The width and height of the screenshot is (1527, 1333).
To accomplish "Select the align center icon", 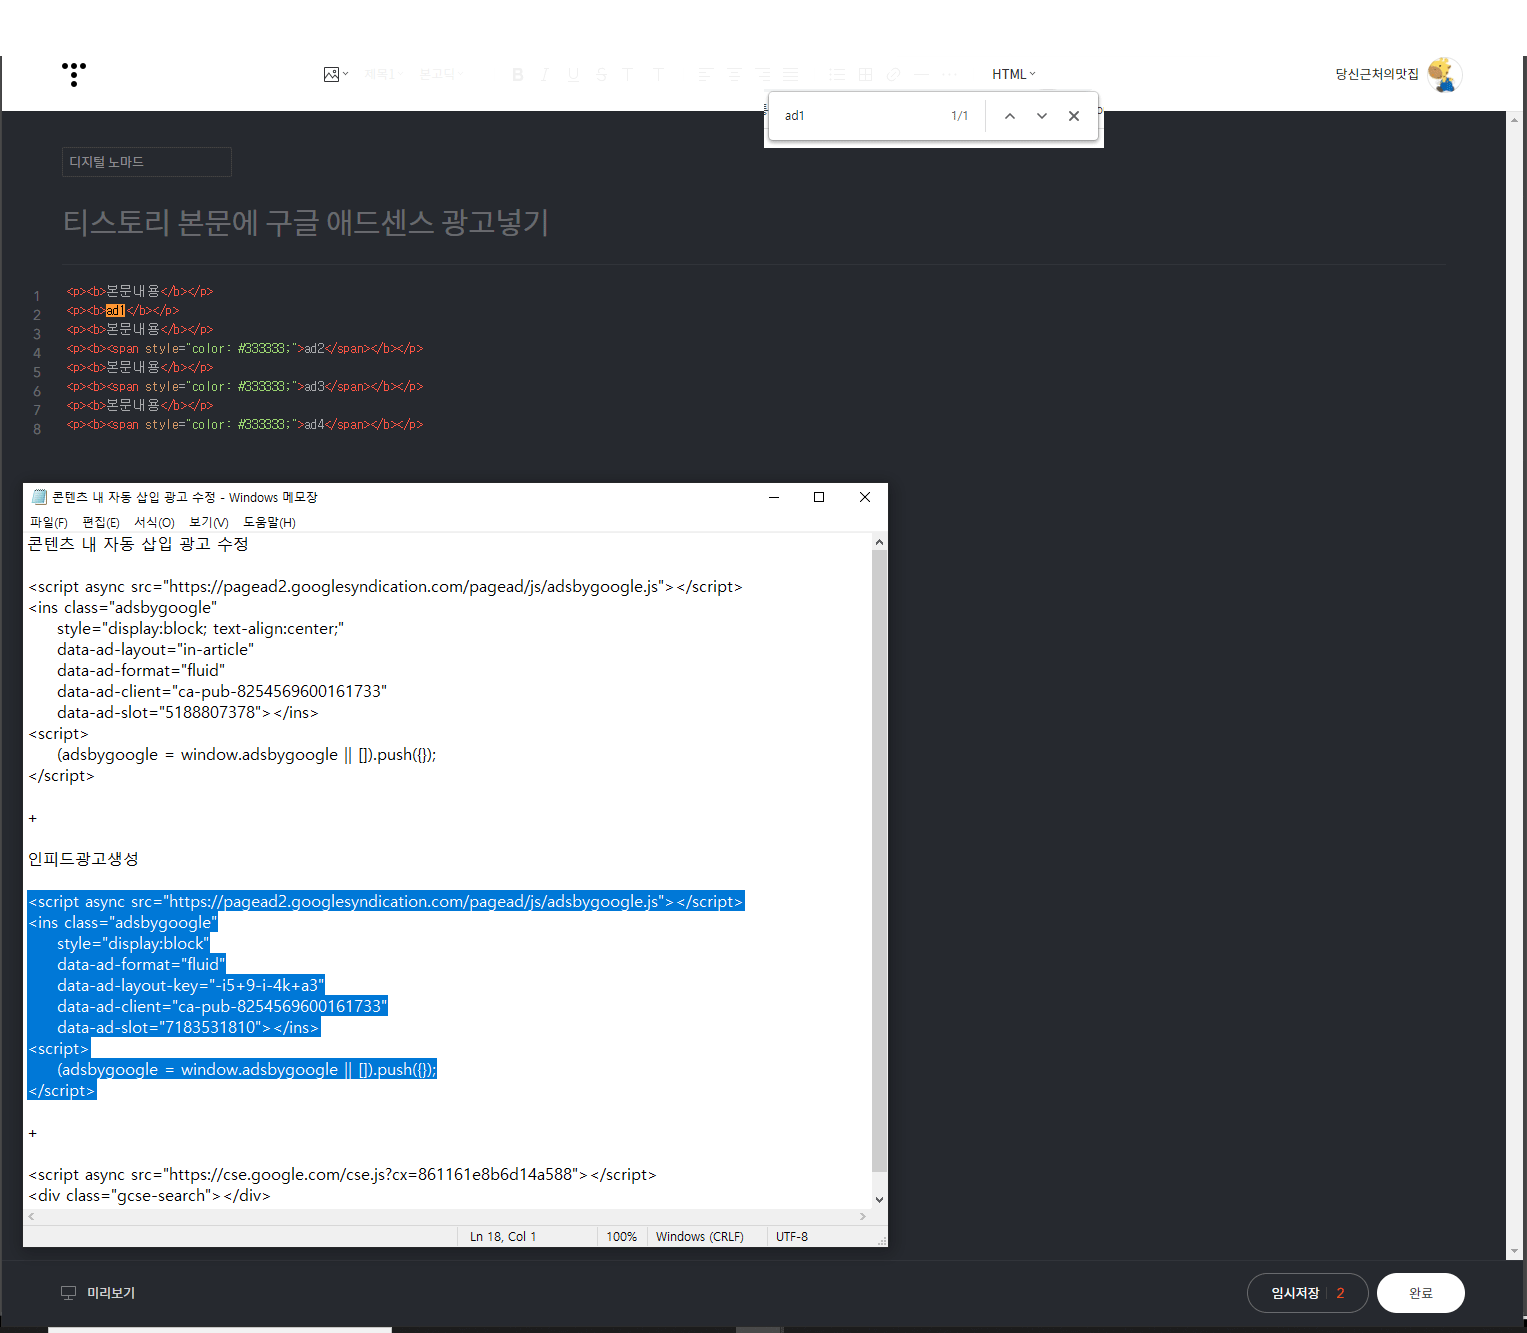I will point(734,74).
